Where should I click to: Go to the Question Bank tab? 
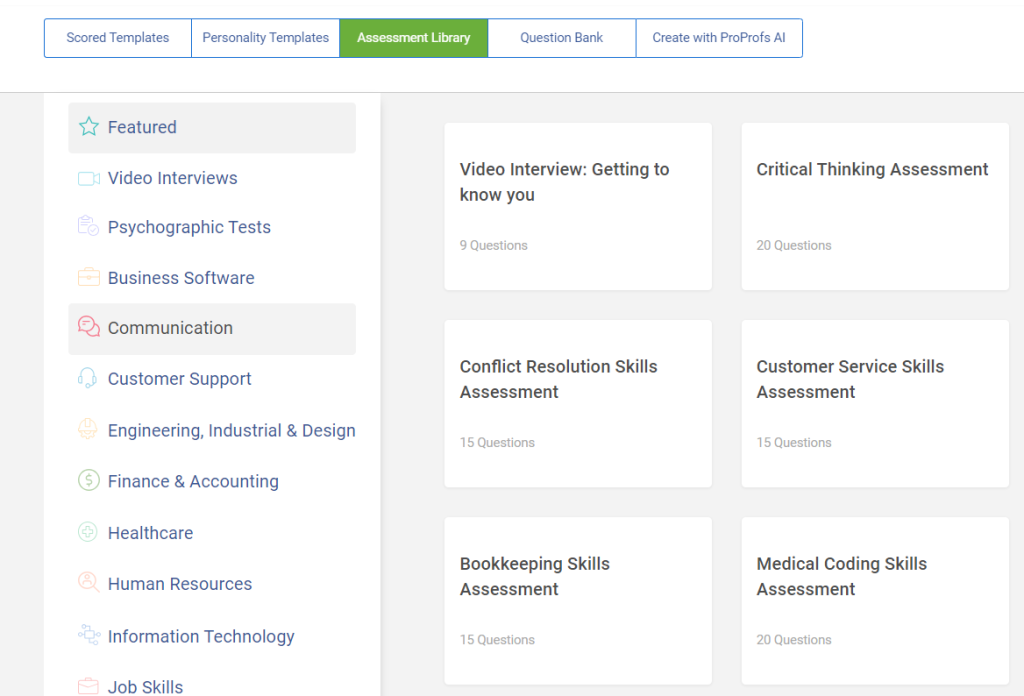[561, 38]
